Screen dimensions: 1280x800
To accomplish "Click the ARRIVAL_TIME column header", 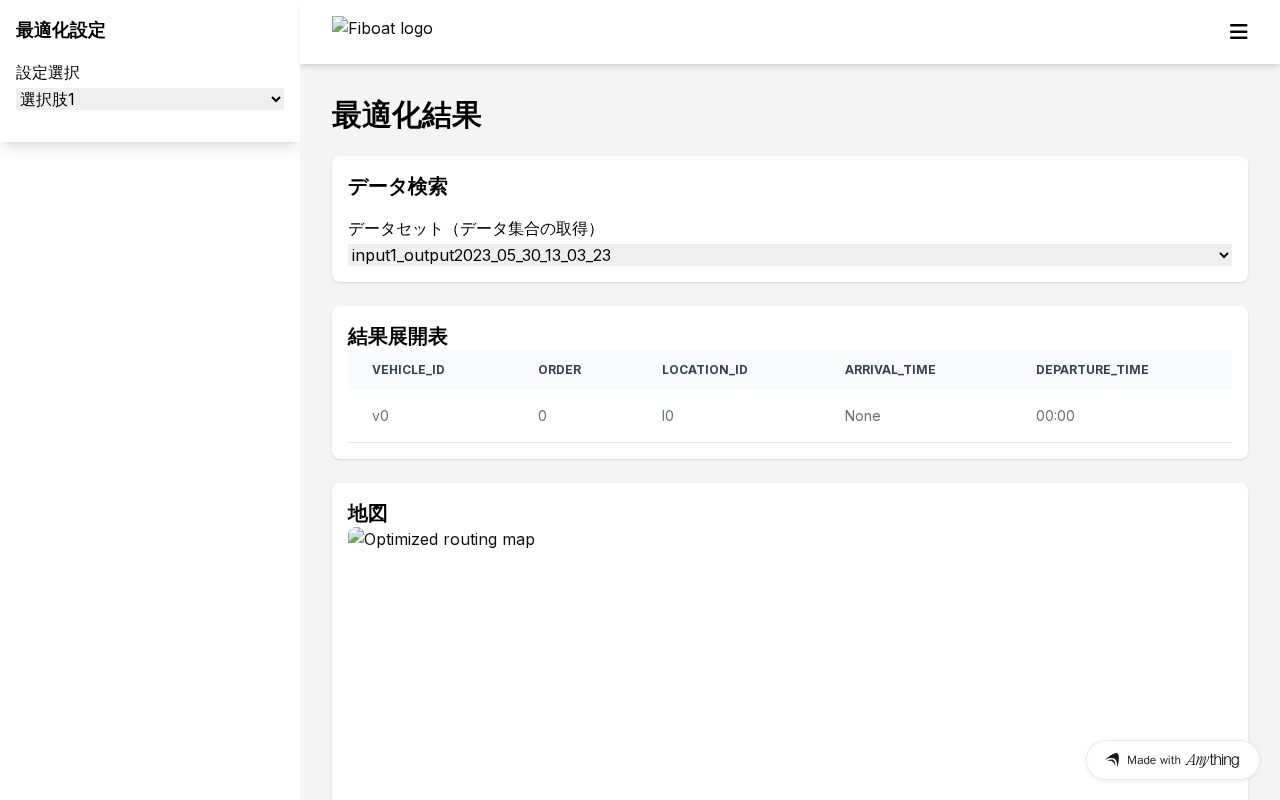I will point(890,370).
